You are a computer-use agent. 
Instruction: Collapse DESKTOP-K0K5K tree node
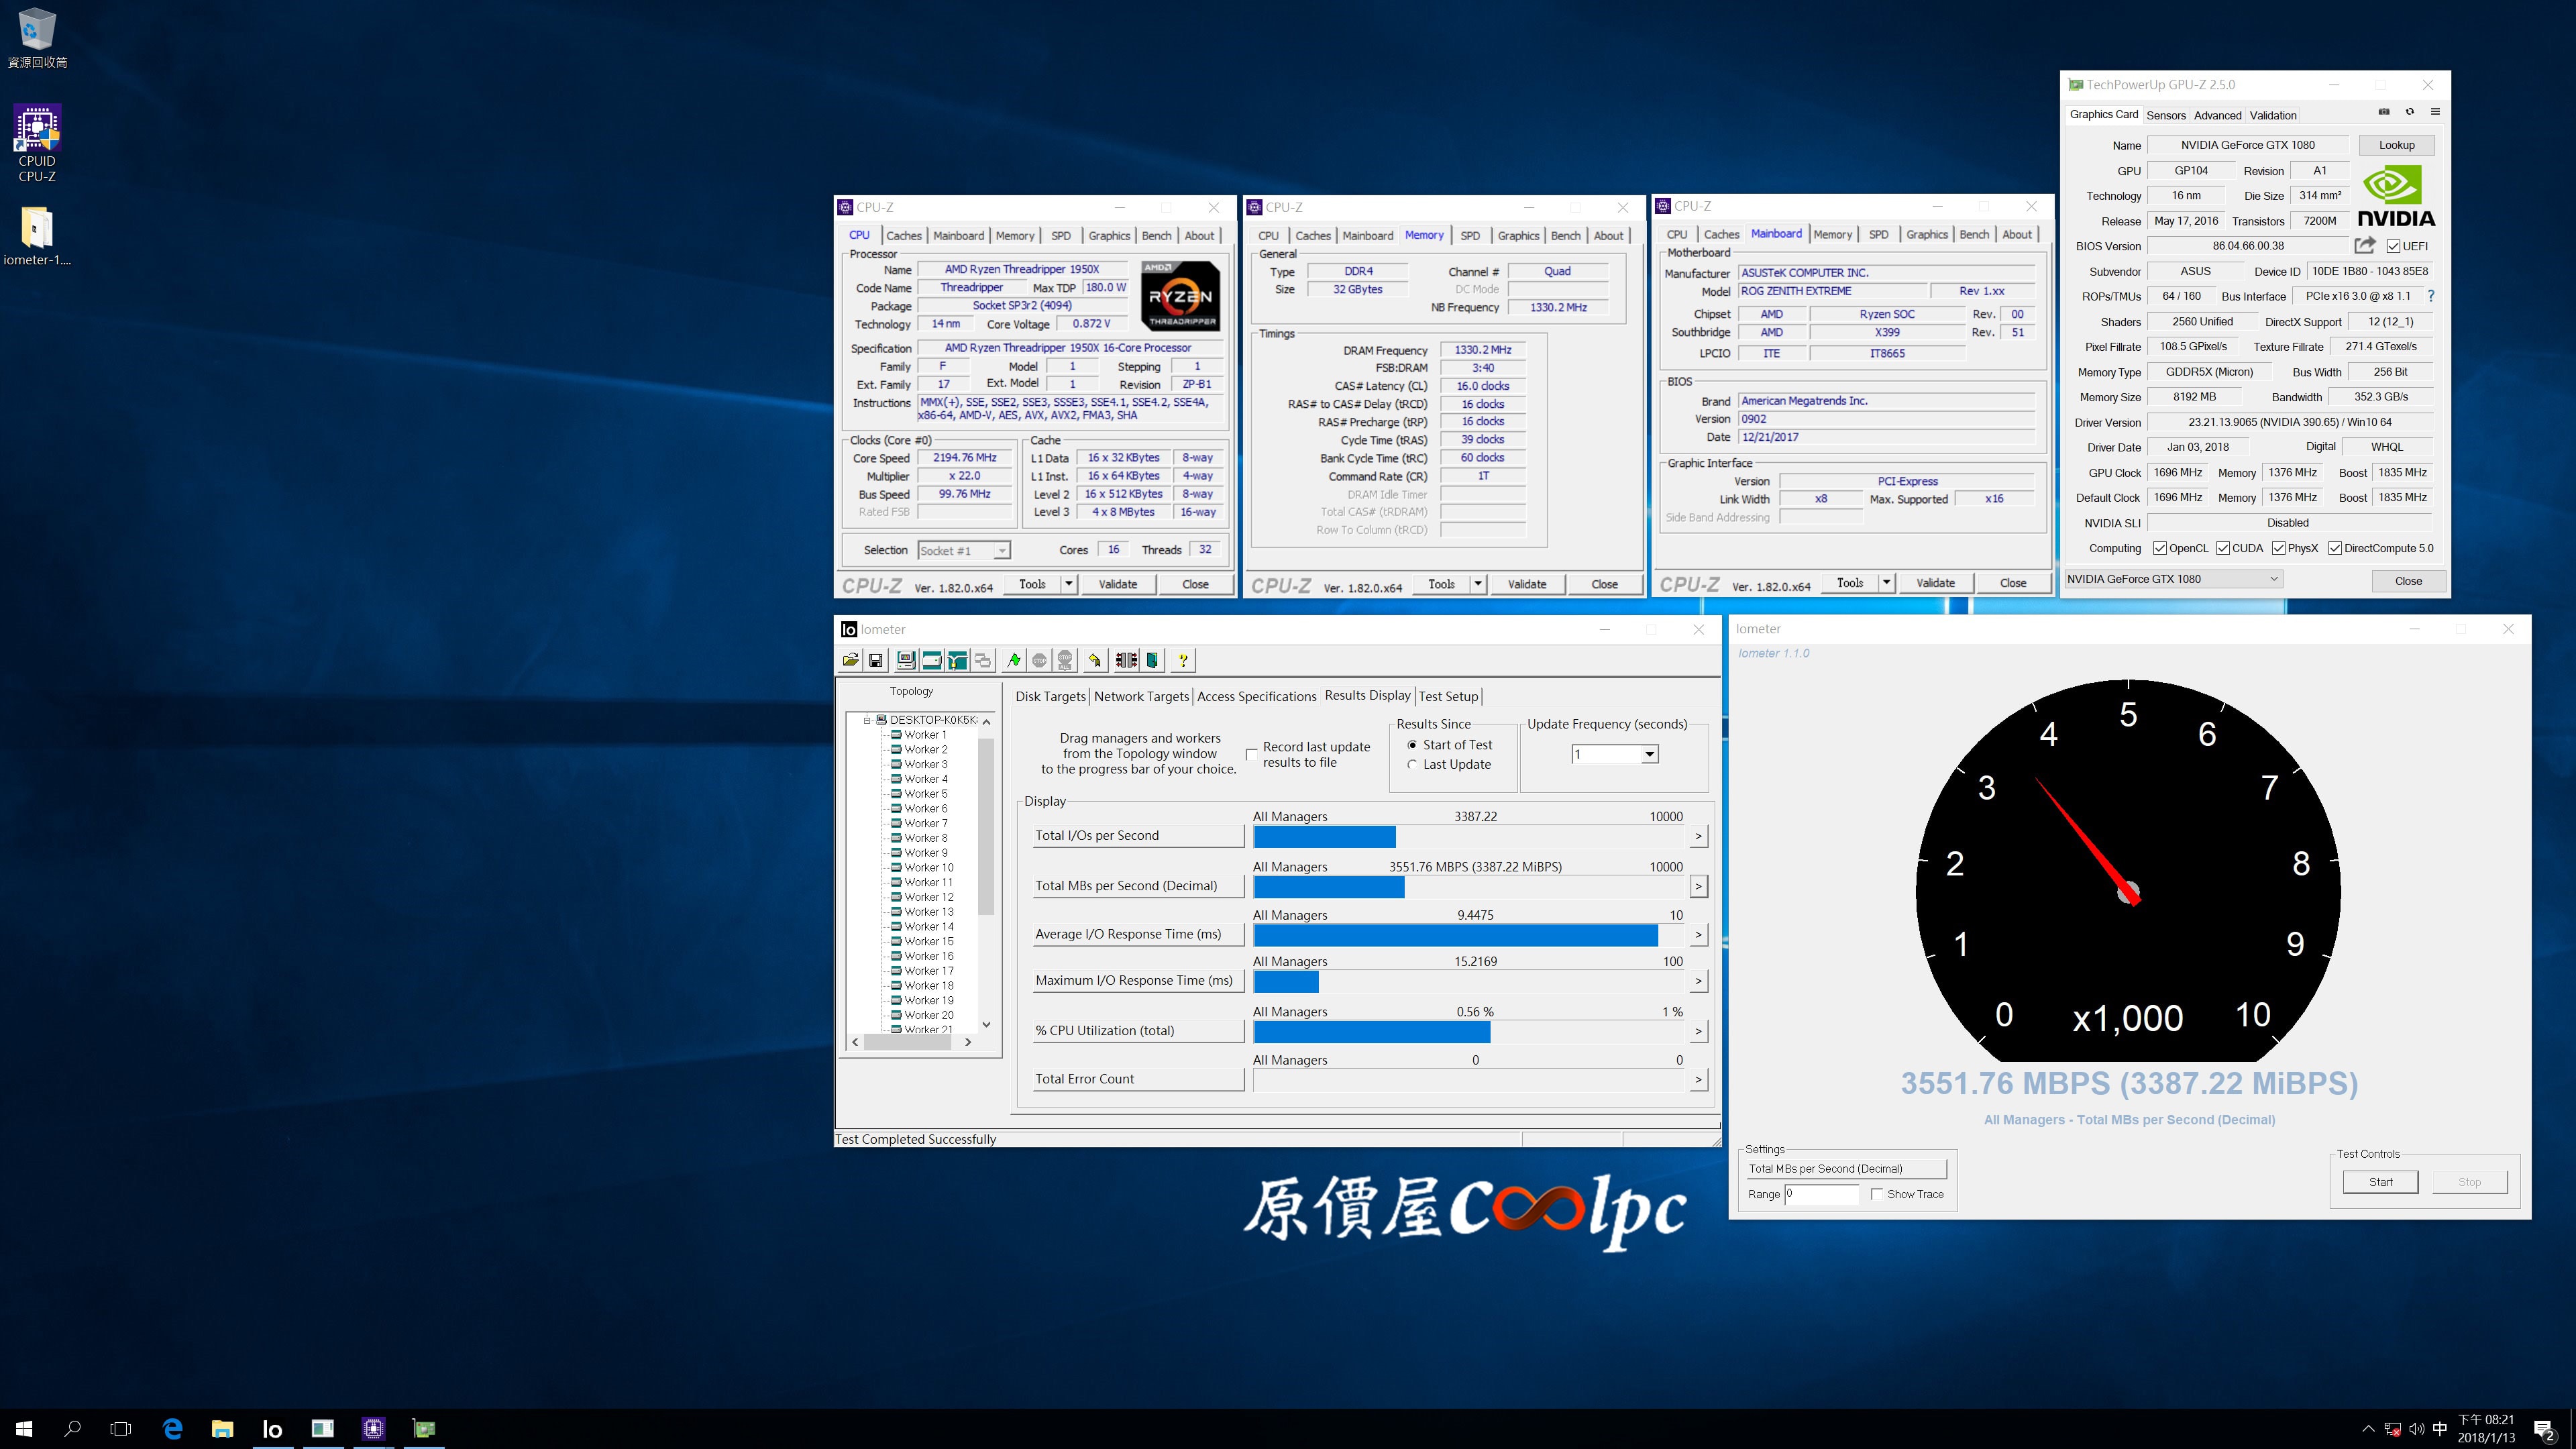[867, 720]
